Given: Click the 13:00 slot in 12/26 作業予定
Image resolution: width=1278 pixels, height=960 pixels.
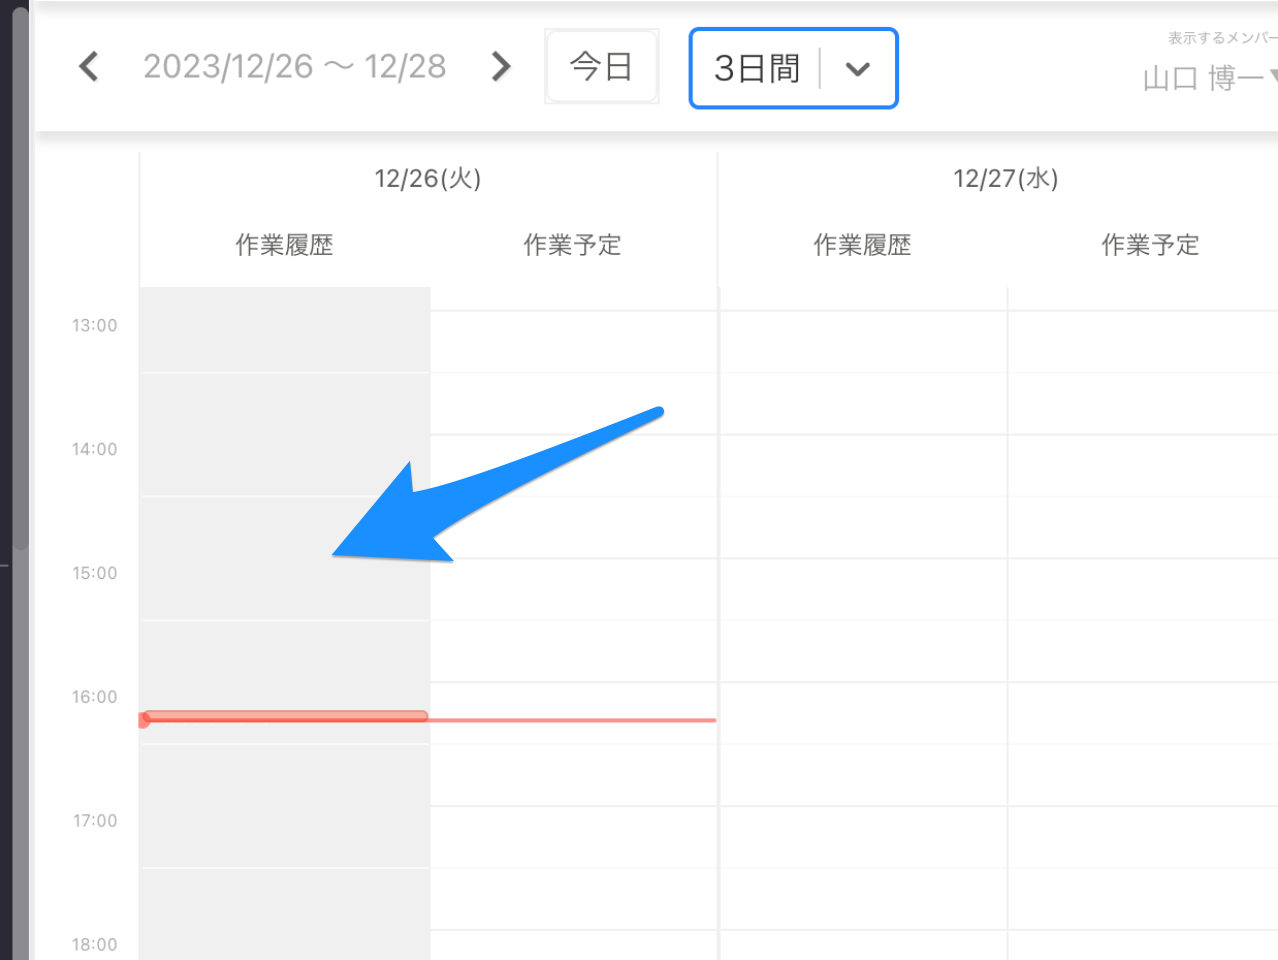Looking at the screenshot, I should (x=573, y=341).
